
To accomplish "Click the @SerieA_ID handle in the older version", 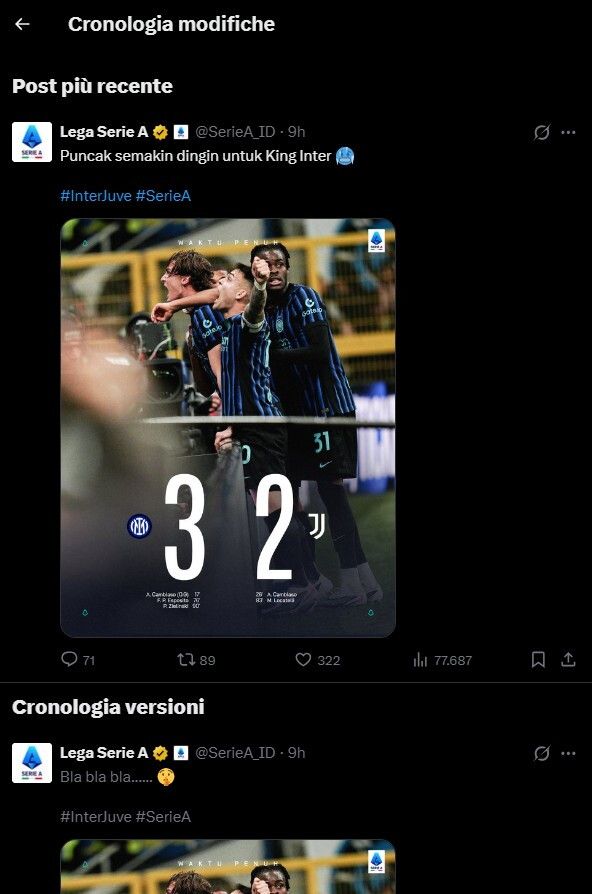I will [x=235, y=753].
